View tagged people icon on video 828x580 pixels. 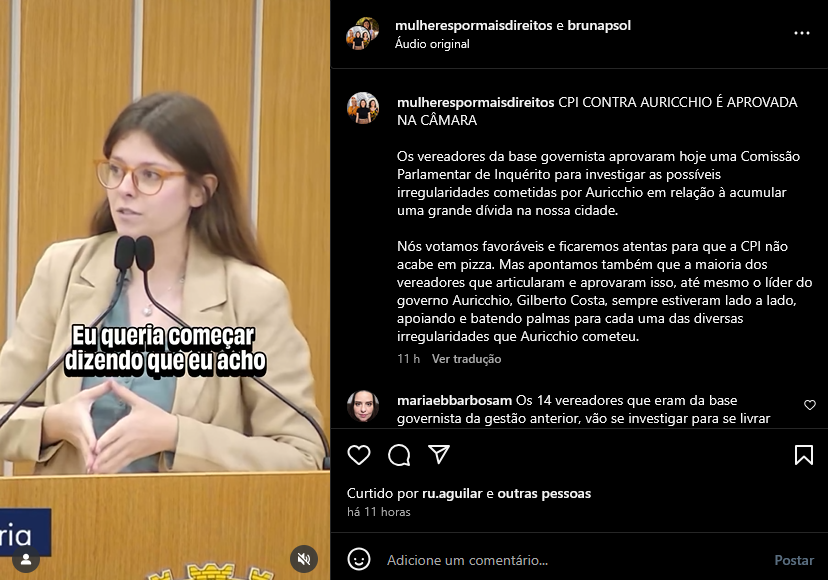[x=26, y=559]
